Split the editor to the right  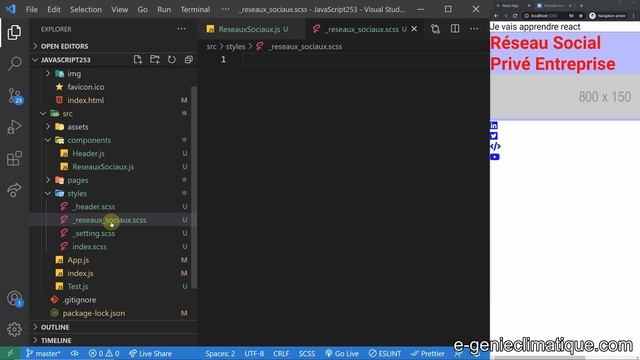click(x=455, y=29)
